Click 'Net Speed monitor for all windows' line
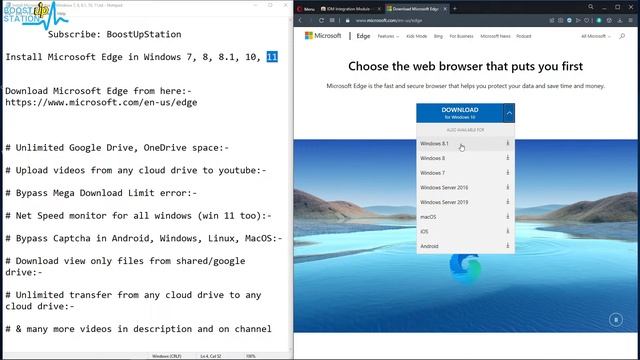 [x=138, y=216]
